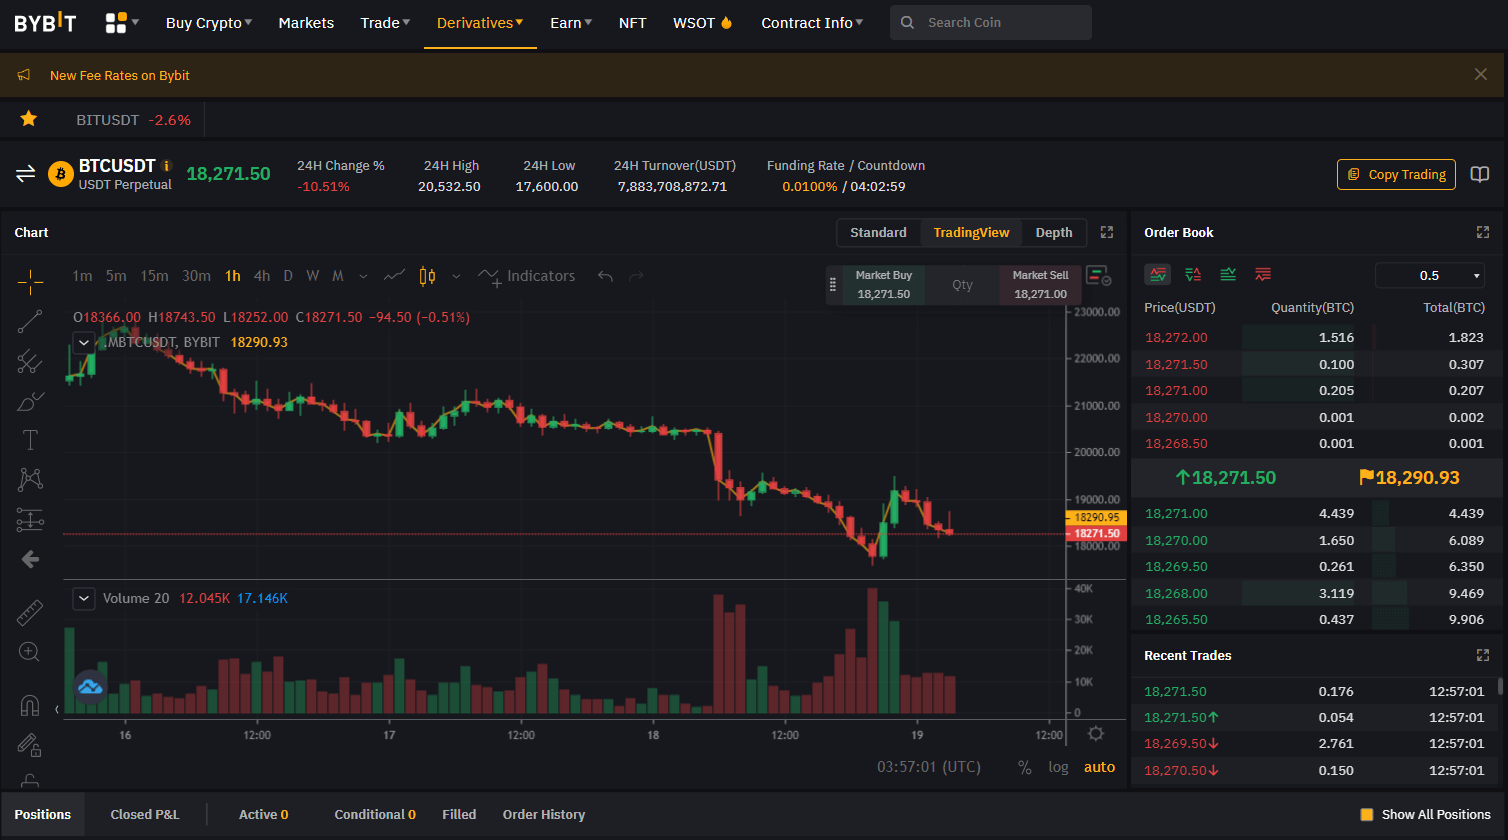The image size is (1508, 840).
Task: Expand chart to fullscreen
Action: 1107,232
